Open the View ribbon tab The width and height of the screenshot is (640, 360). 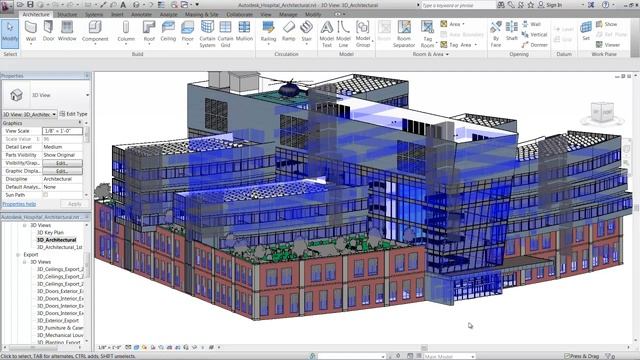tap(266, 14)
